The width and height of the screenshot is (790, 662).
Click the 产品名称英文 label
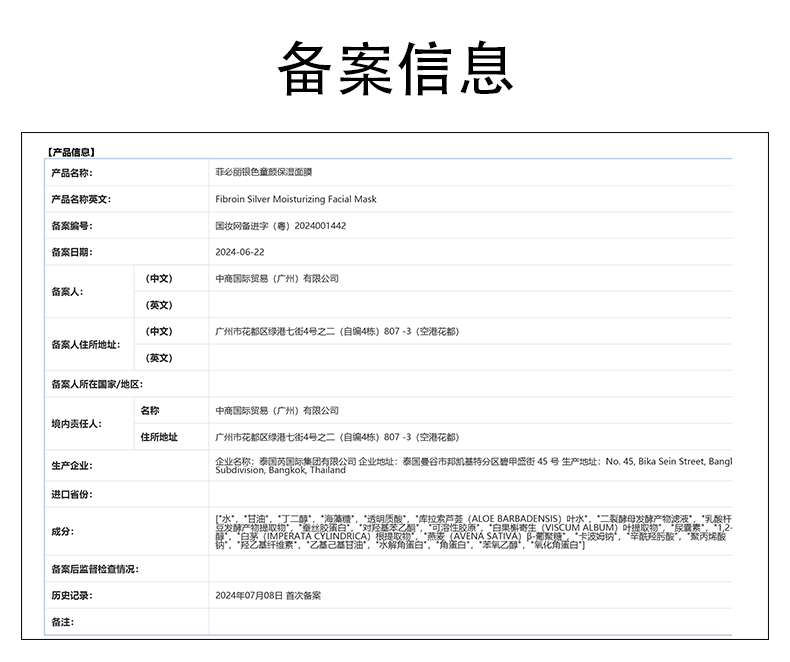[81, 200]
